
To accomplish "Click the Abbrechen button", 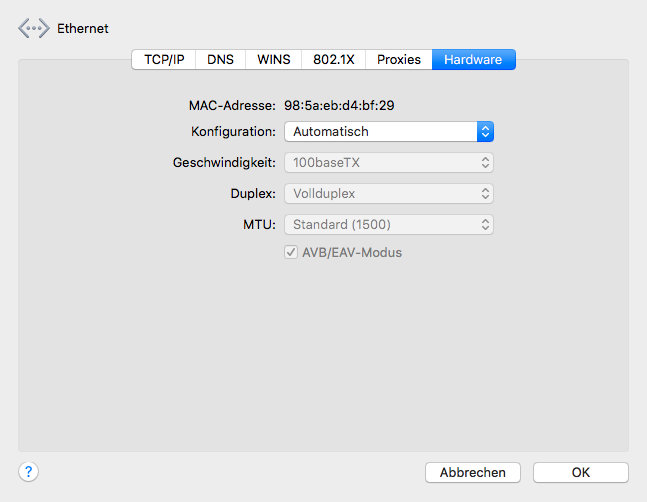I will point(473,472).
